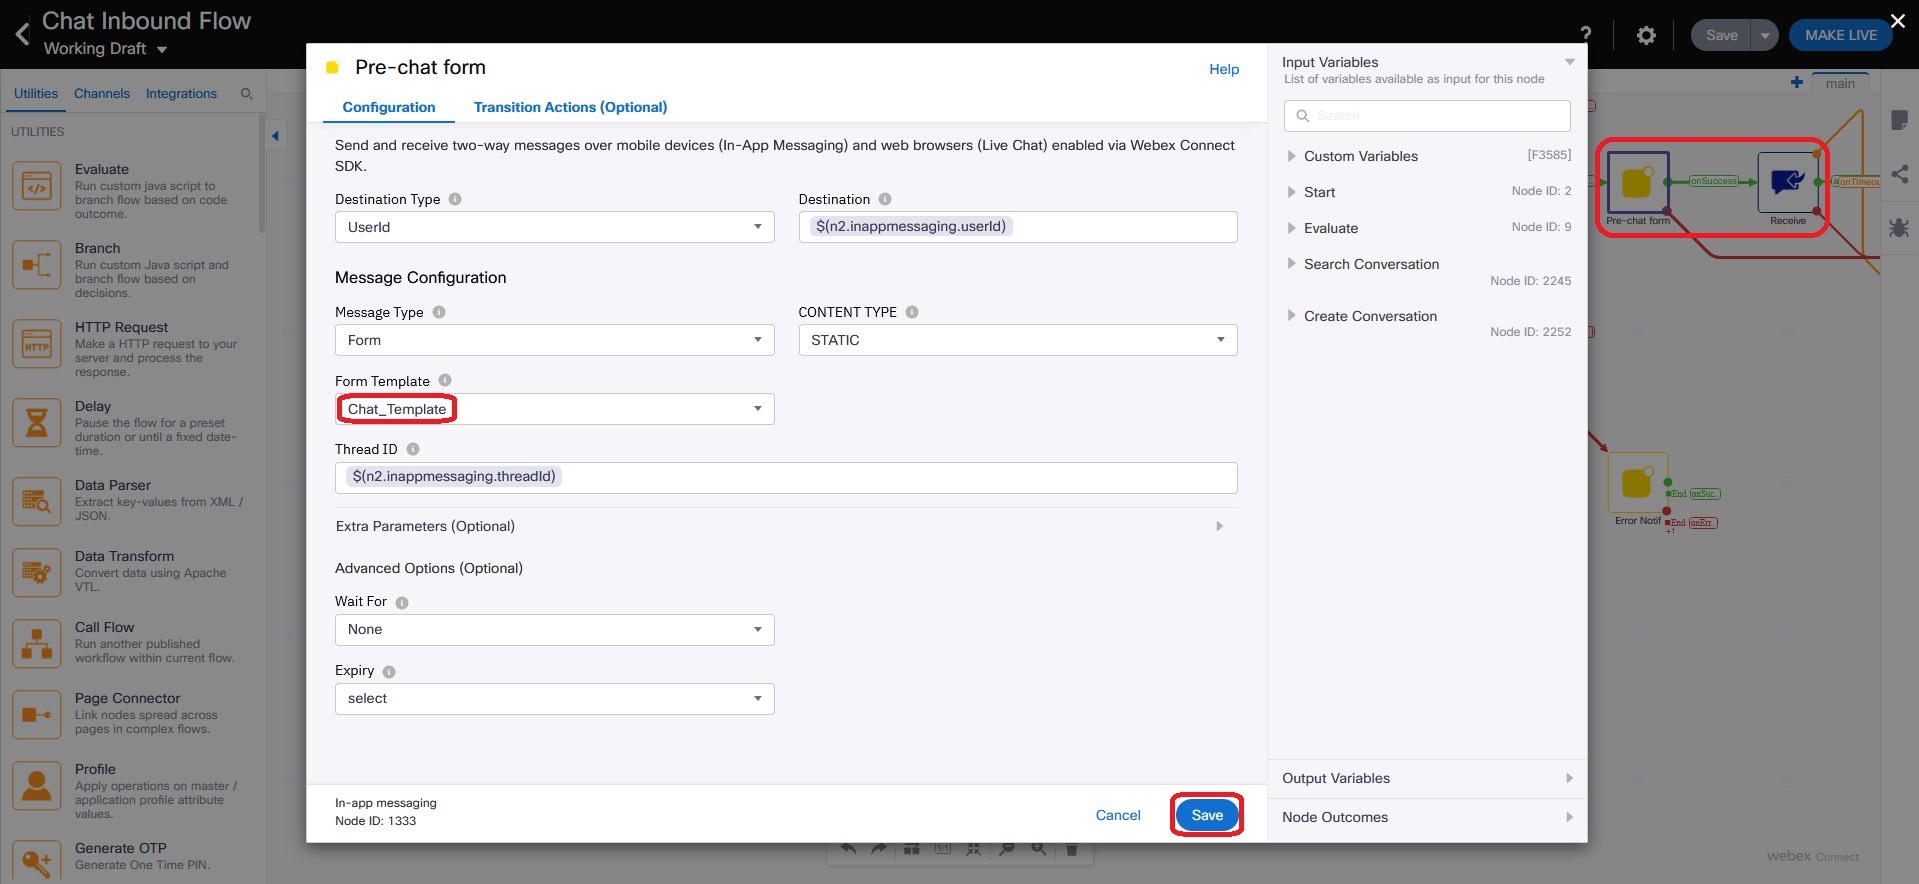
Task: Click the MAKE LIVE button
Action: (1841, 35)
